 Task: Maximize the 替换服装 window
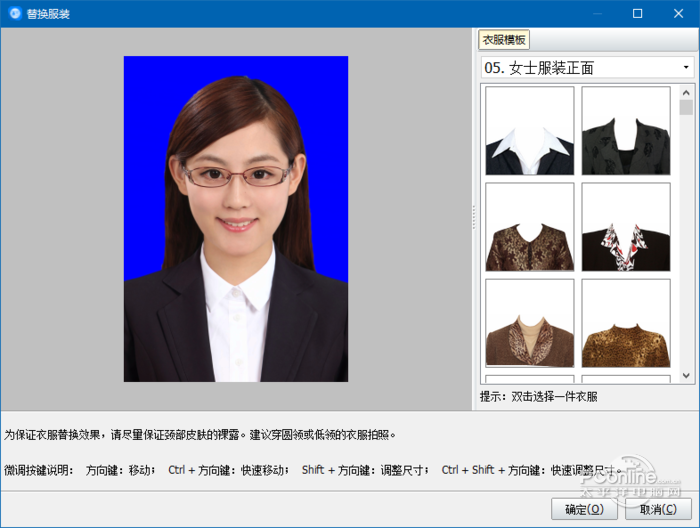(638, 14)
